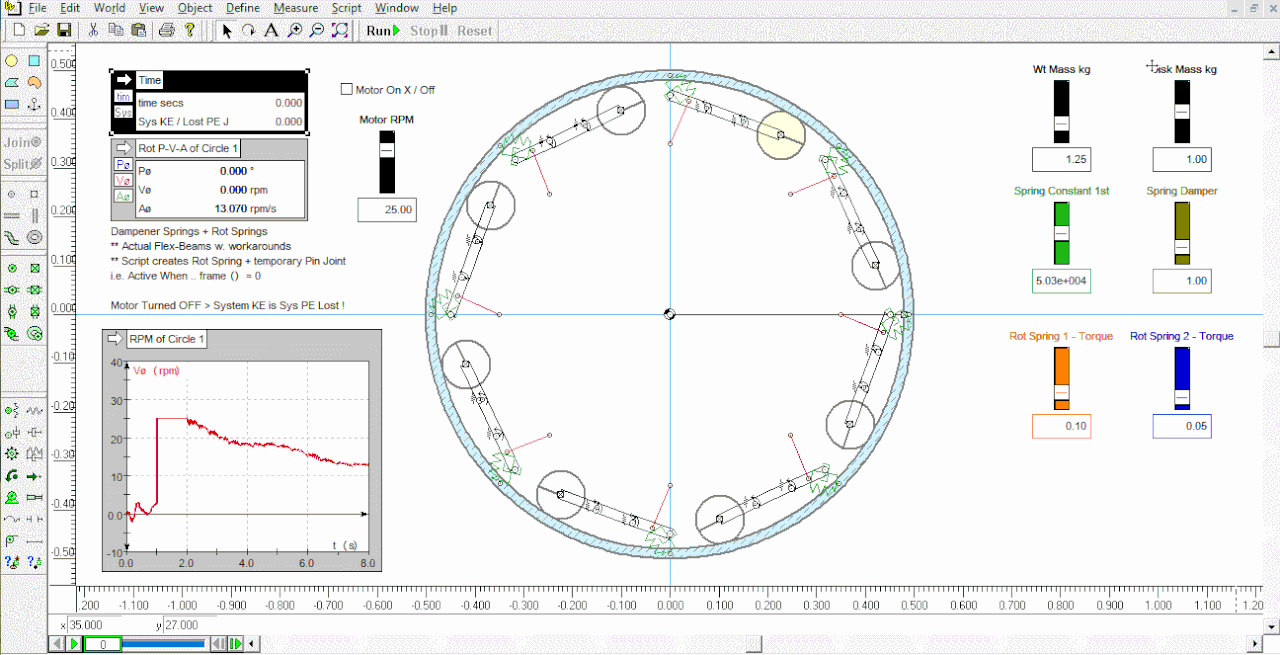The width and height of the screenshot is (1280, 655).
Task: Copy selection using the copy icon
Action: [x=117, y=31]
